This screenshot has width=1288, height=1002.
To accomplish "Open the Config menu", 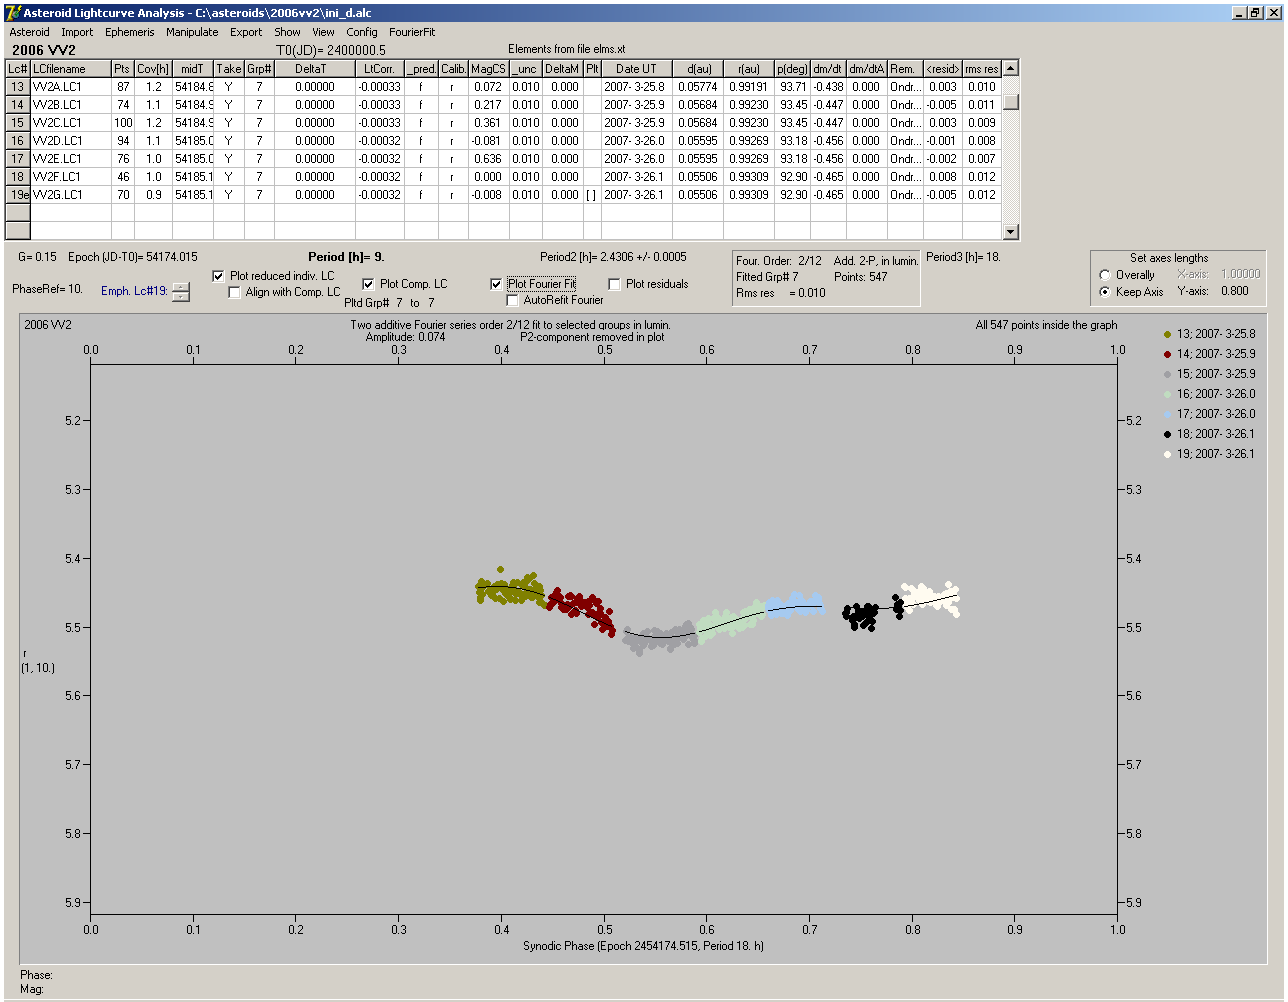I will (362, 32).
